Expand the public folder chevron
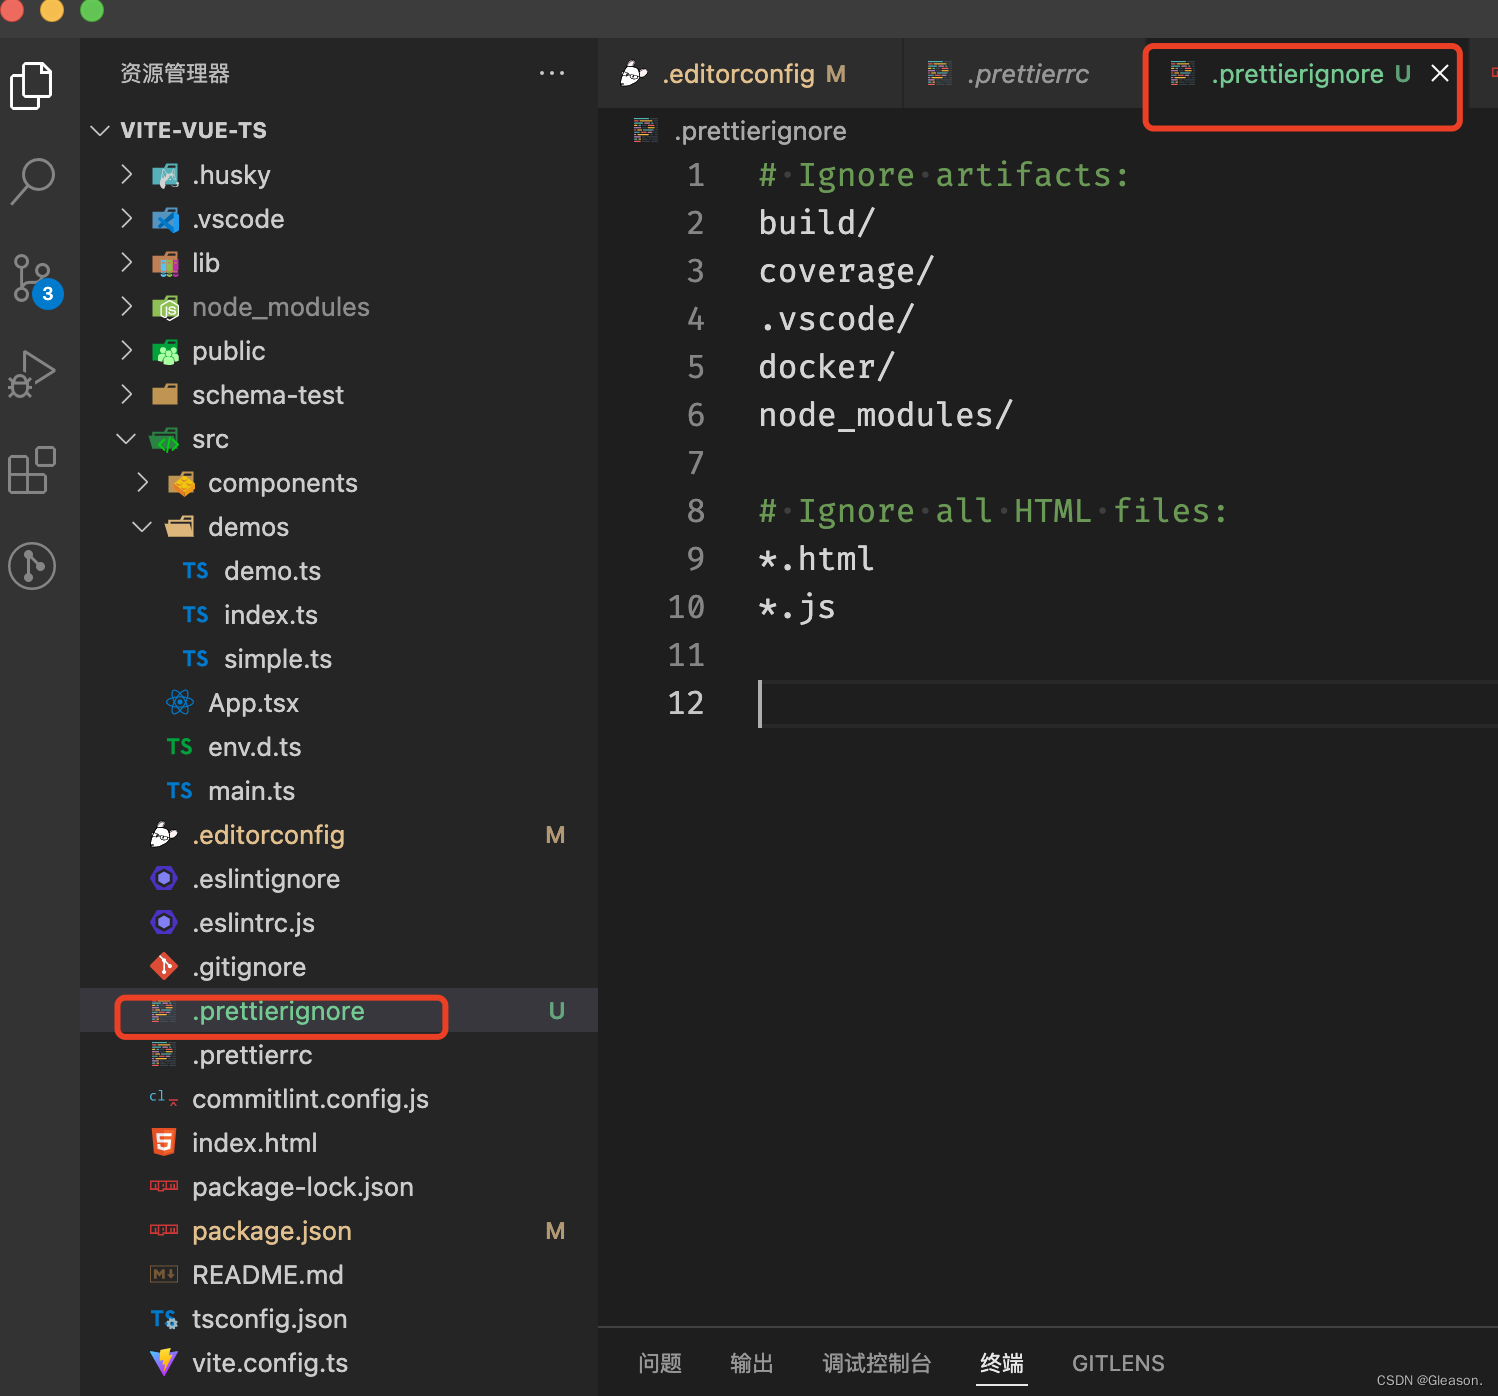The width and height of the screenshot is (1498, 1396). click(x=126, y=350)
